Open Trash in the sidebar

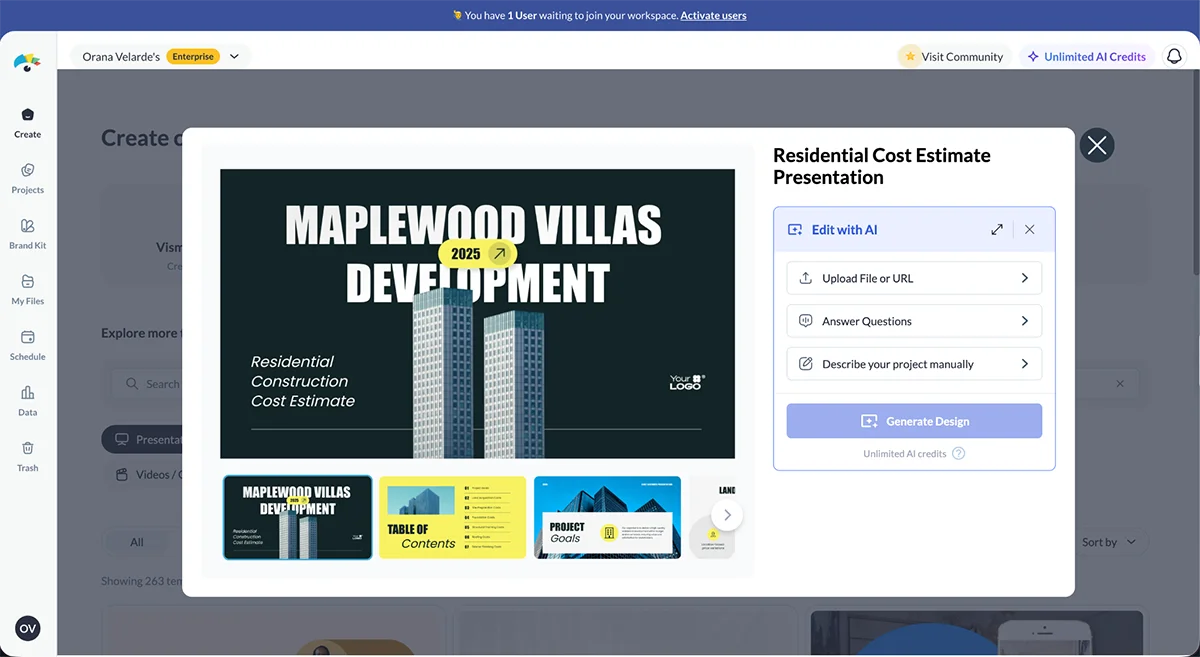pos(27,457)
